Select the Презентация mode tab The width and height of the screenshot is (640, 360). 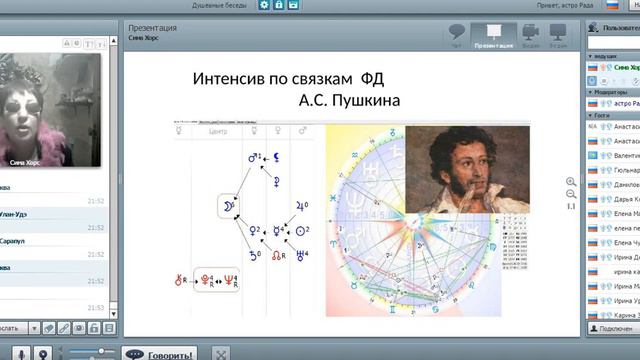pos(493,36)
